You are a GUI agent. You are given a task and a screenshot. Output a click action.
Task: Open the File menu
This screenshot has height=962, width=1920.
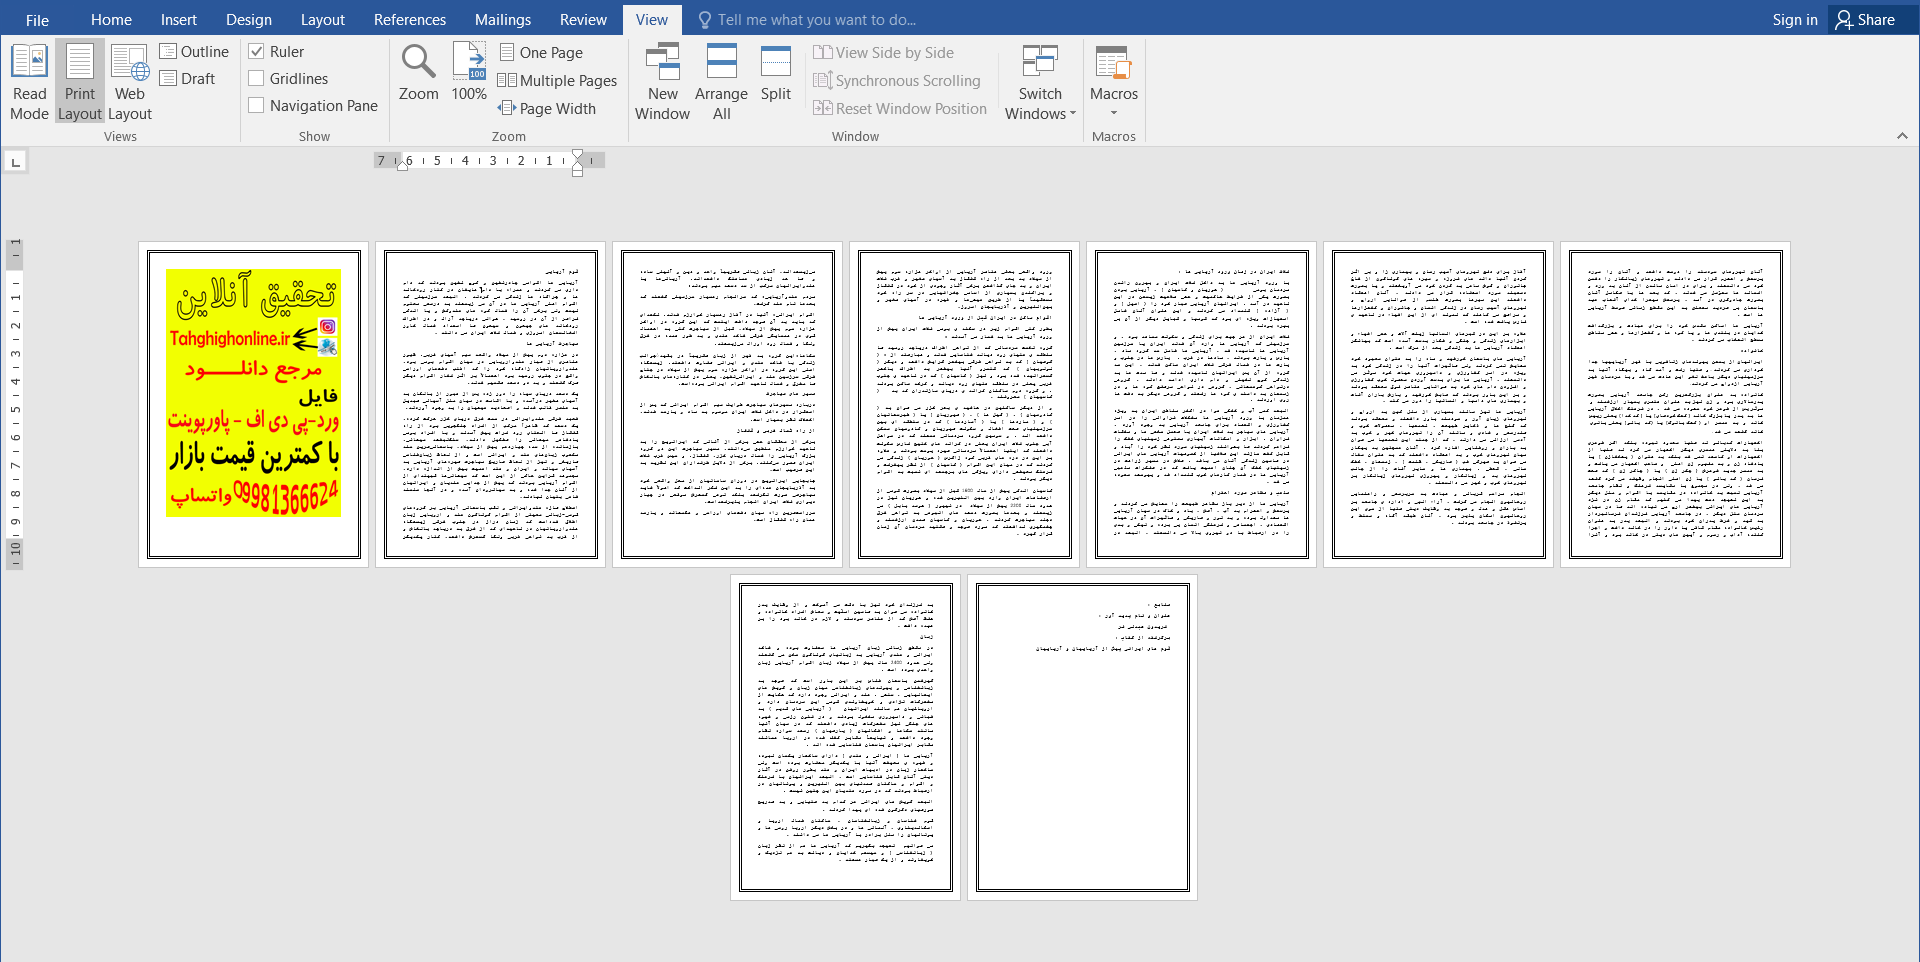click(x=37, y=19)
